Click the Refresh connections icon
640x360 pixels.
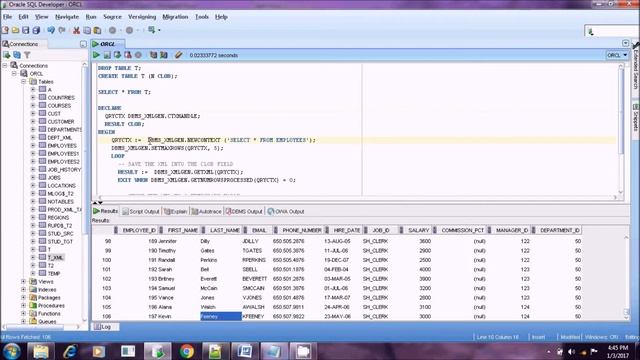click(17, 55)
